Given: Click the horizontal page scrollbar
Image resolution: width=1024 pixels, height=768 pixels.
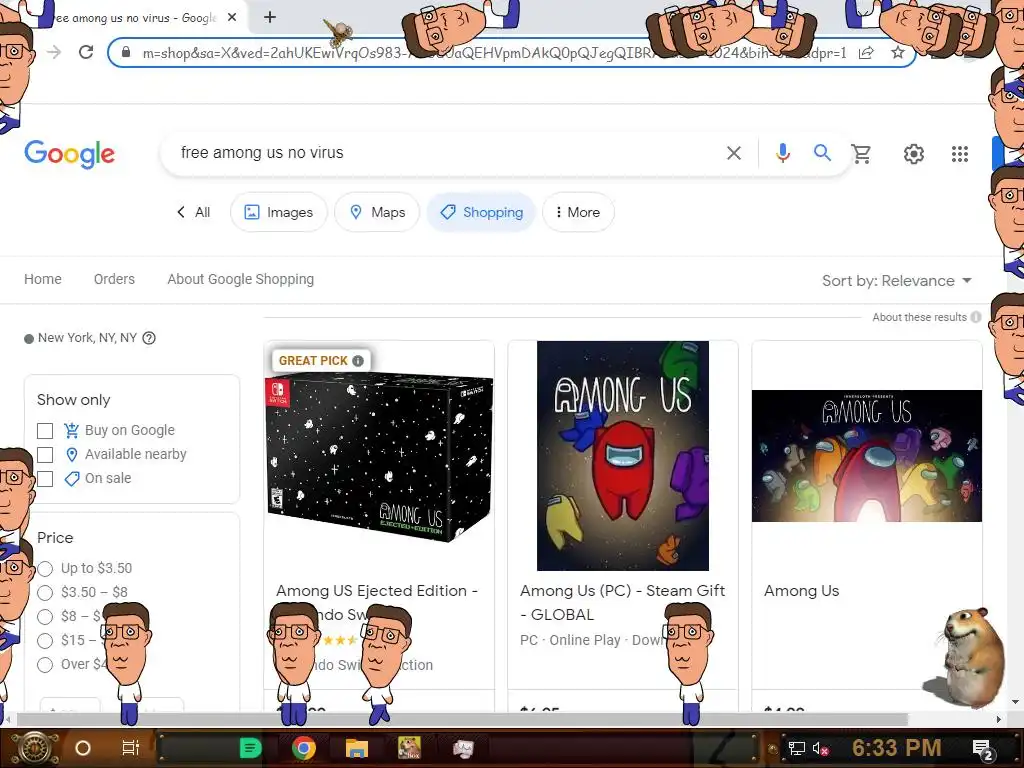Looking at the screenshot, I should click(462, 719).
